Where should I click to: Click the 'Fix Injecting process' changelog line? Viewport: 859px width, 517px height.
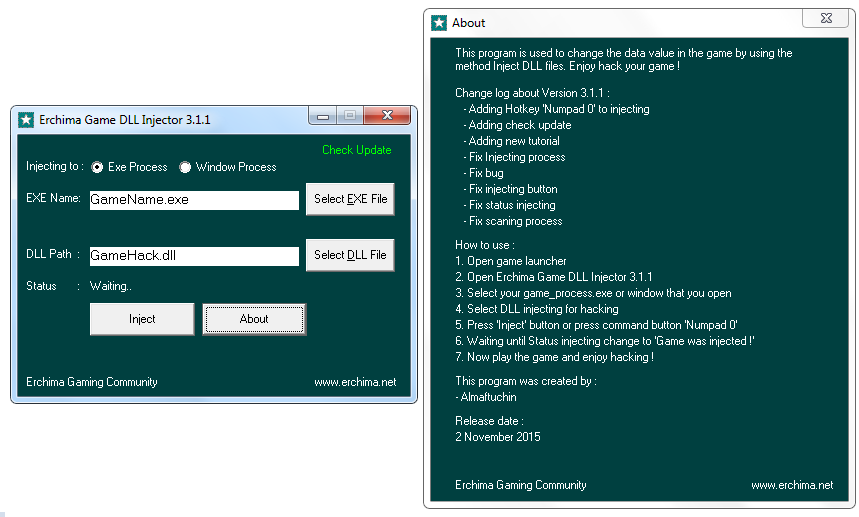514,157
